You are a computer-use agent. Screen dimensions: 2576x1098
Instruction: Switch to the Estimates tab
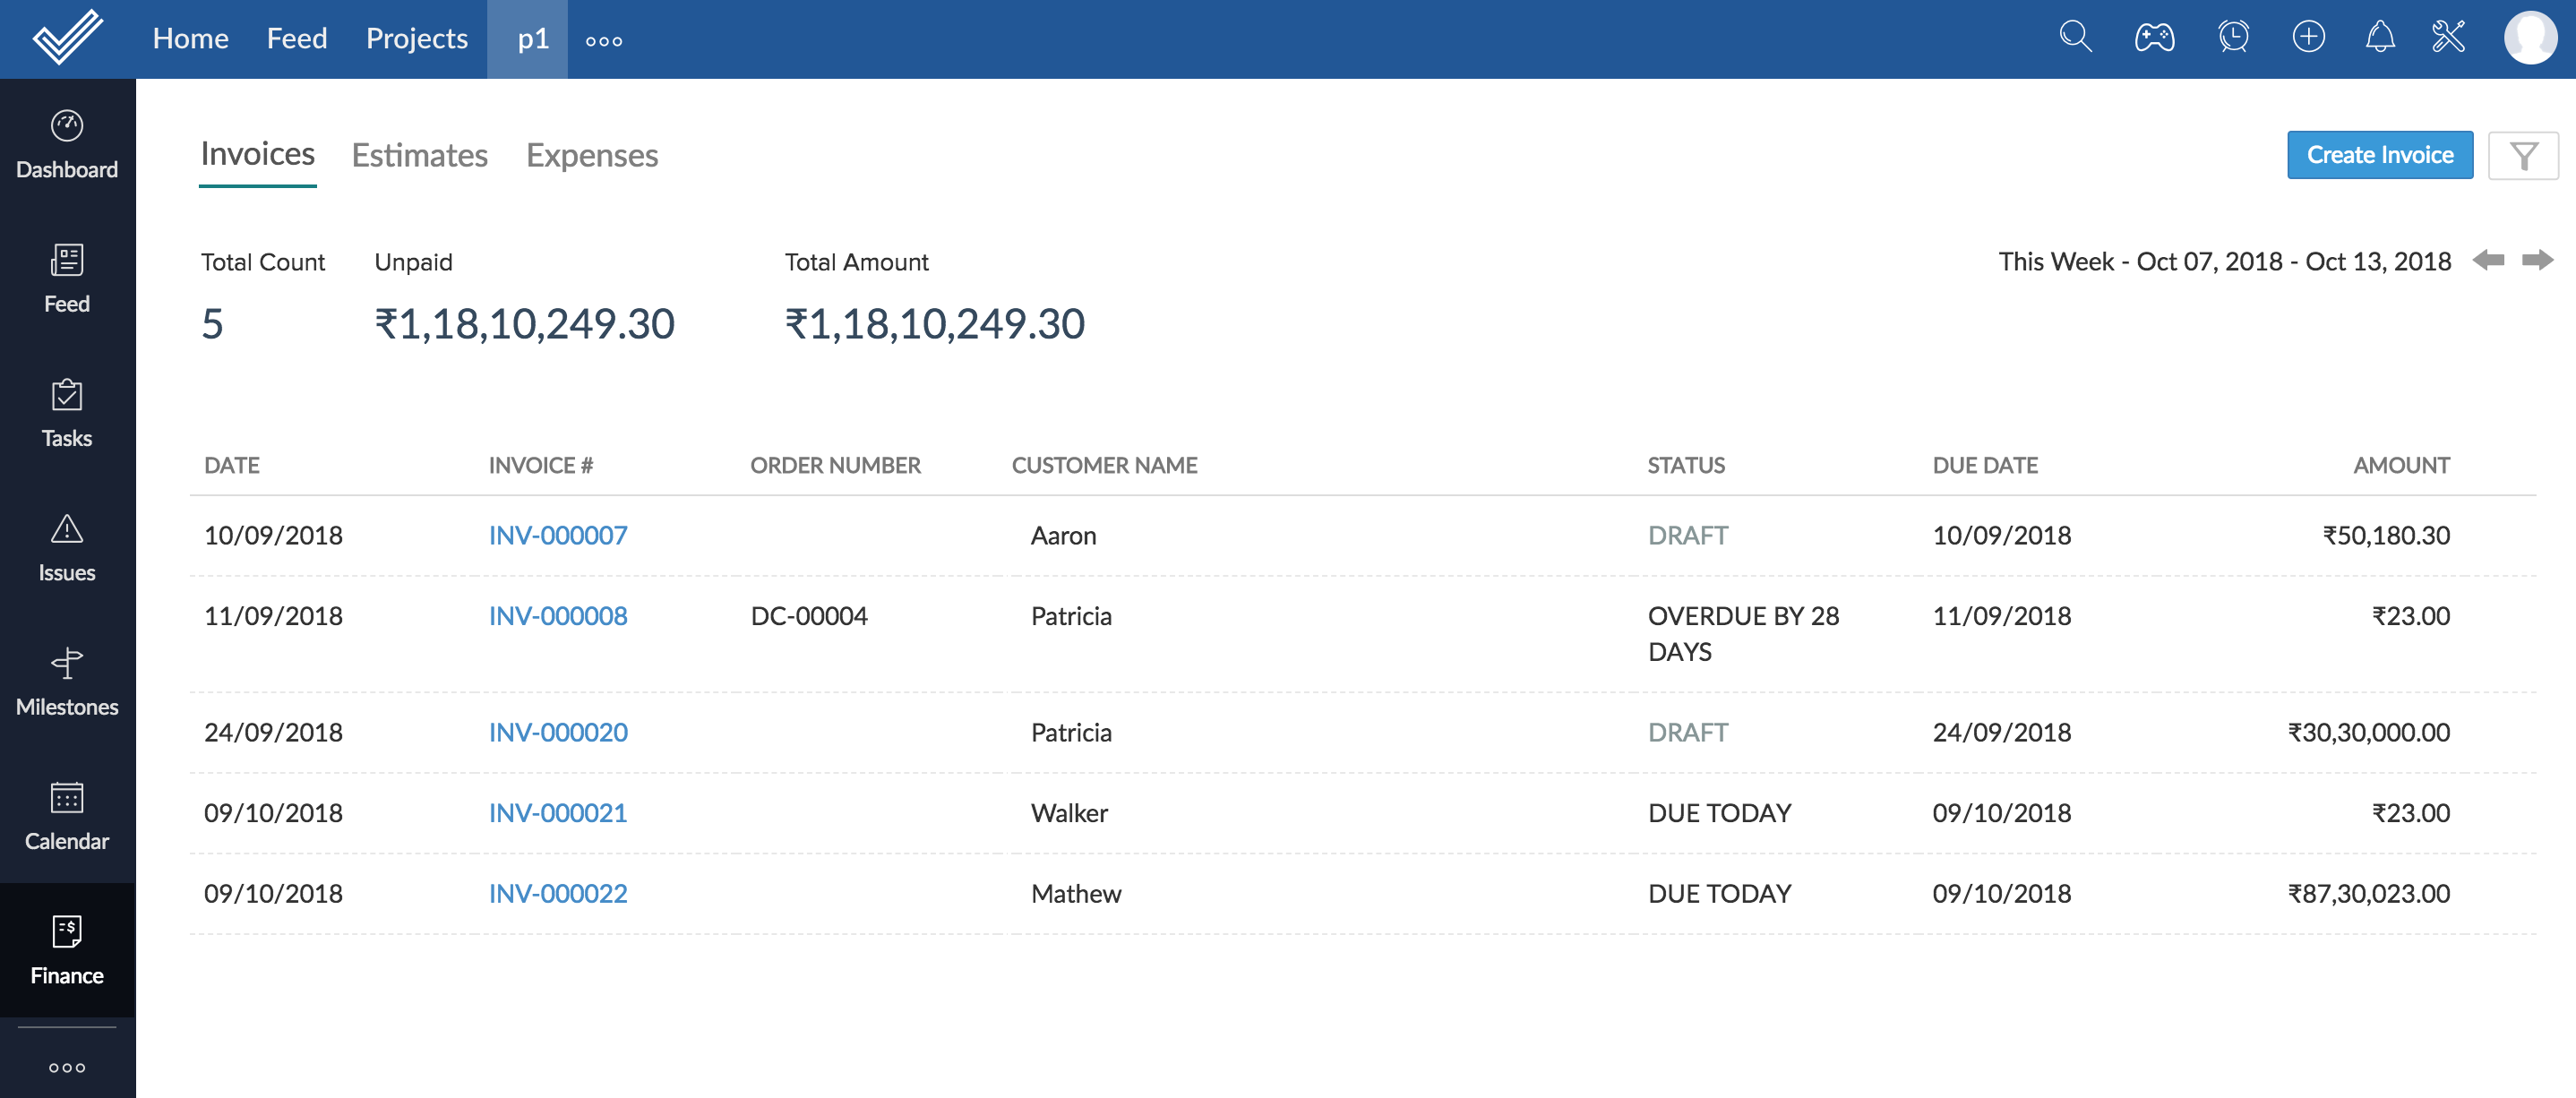419,156
